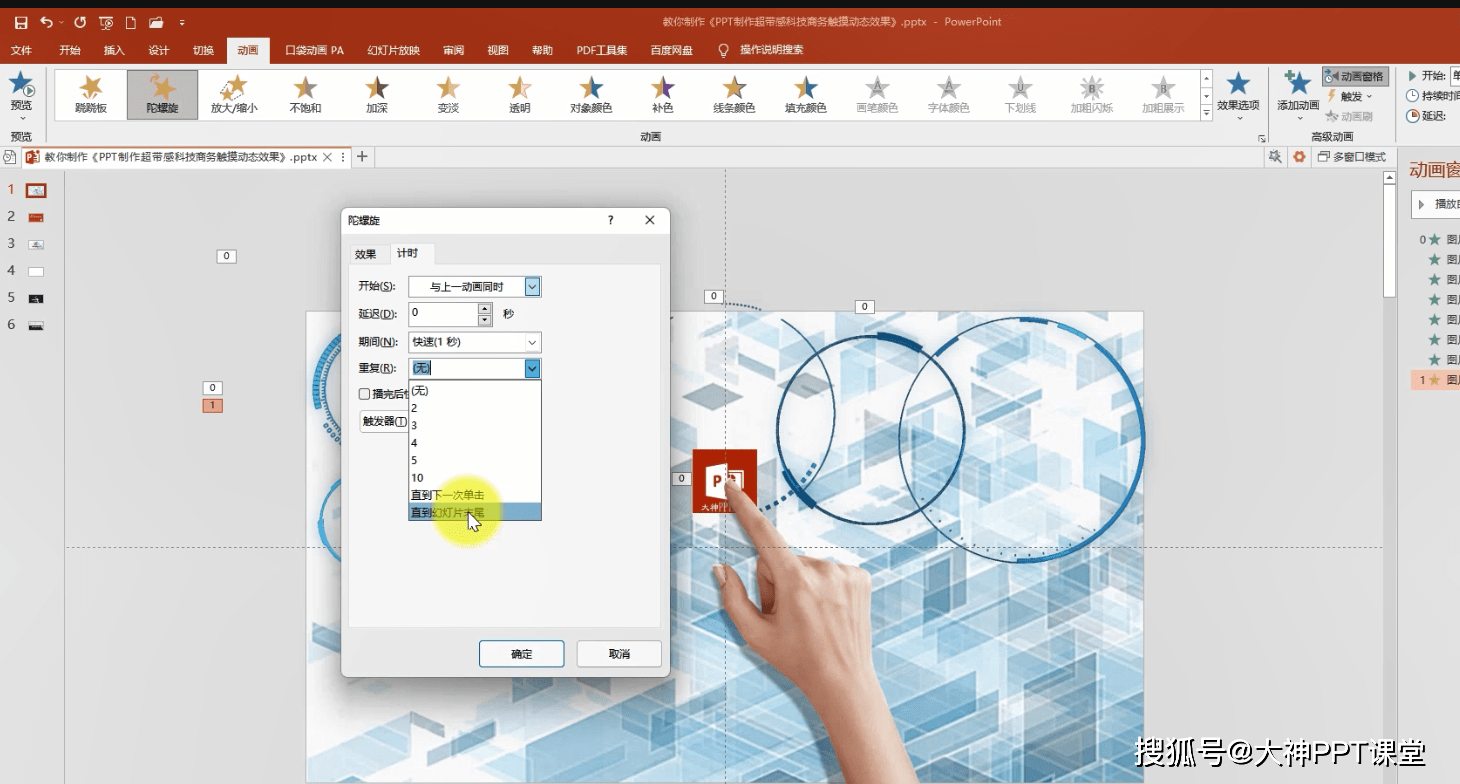Click the 多窗口模式 multi-window button
The width and height of the screenshot is (1460, 784).
1352,157
